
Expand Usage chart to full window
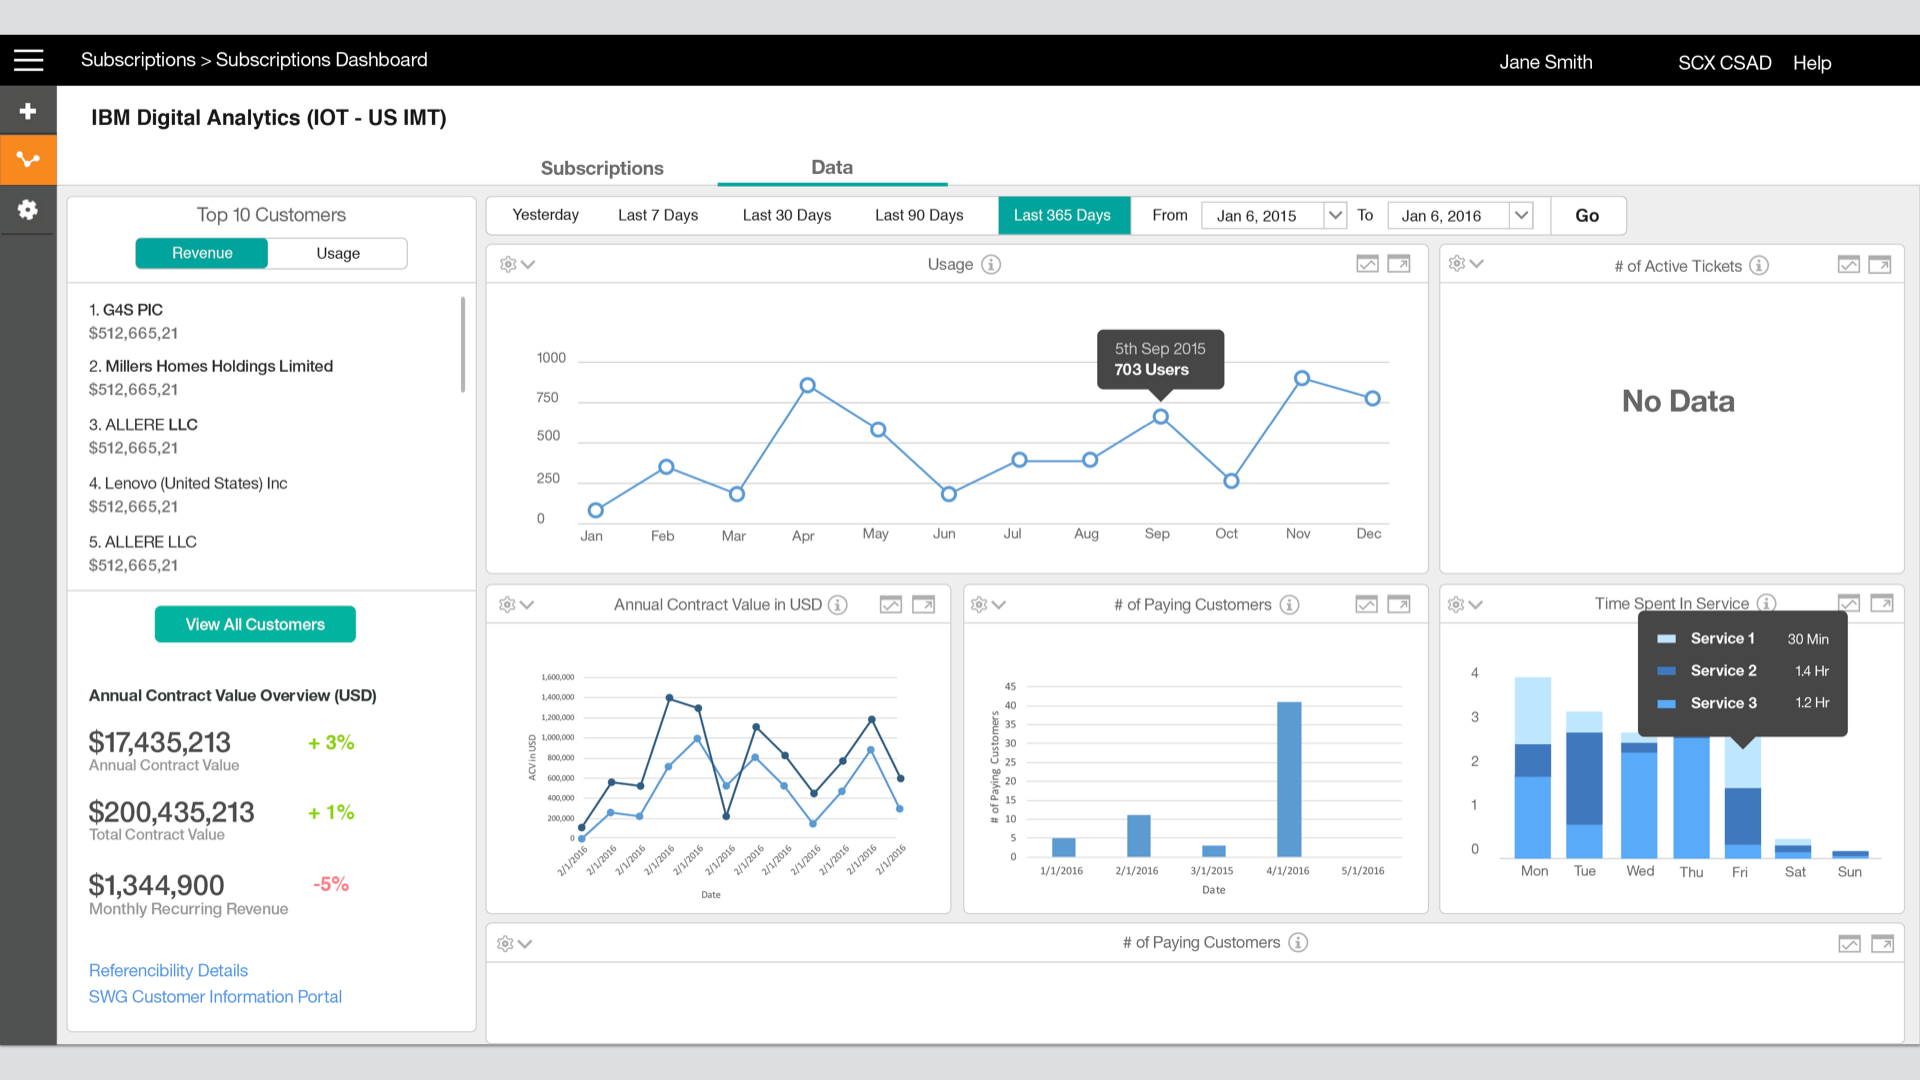click(1399, 264)
